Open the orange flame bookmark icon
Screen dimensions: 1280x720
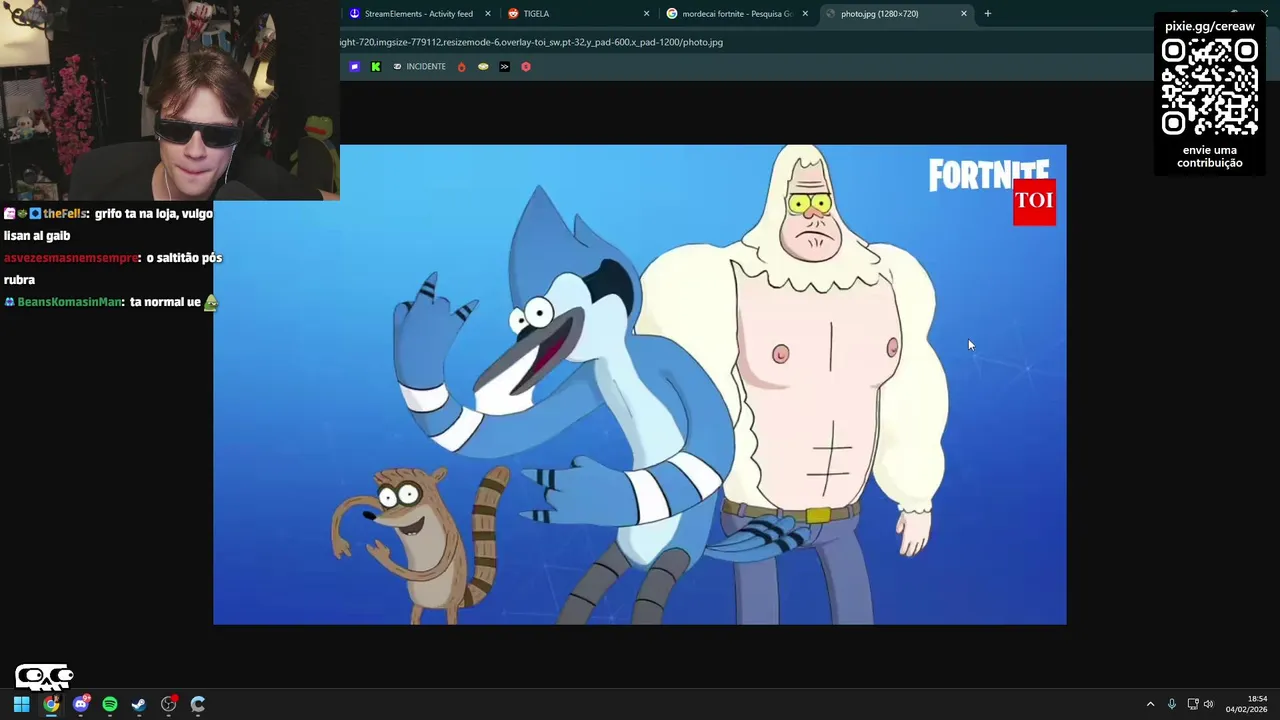(x=461, y=67)
